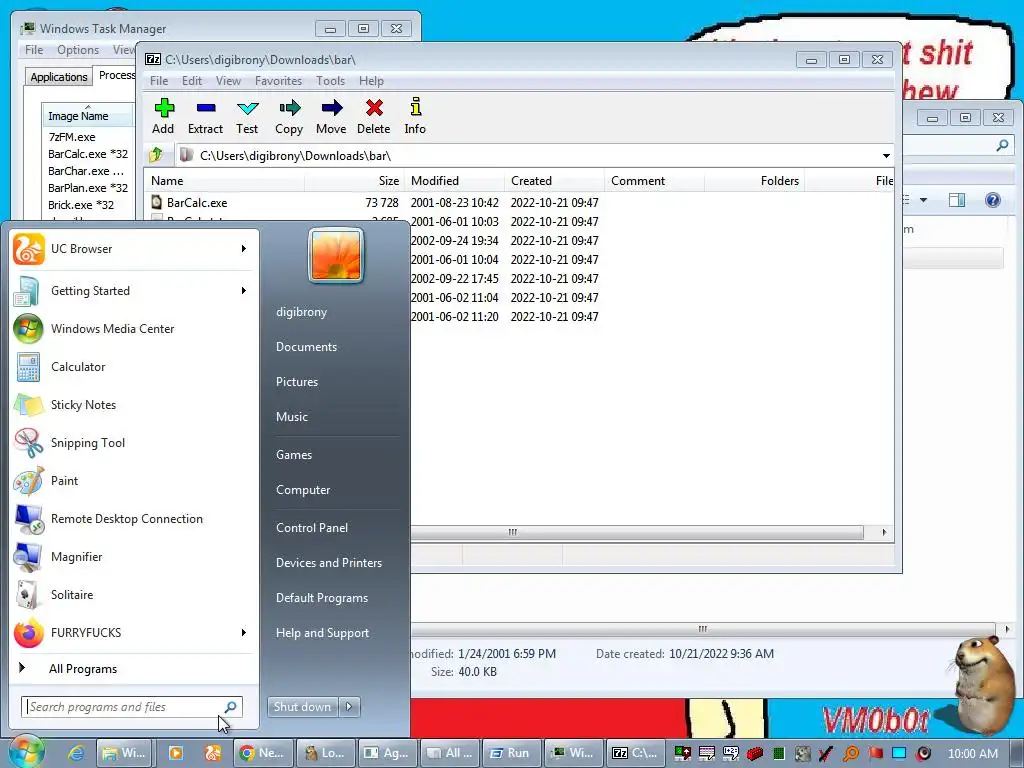Viewport: 1024px width, 768px height.
Task: Open the View menu in 7-Zip
Action: [x=228, y=81]
